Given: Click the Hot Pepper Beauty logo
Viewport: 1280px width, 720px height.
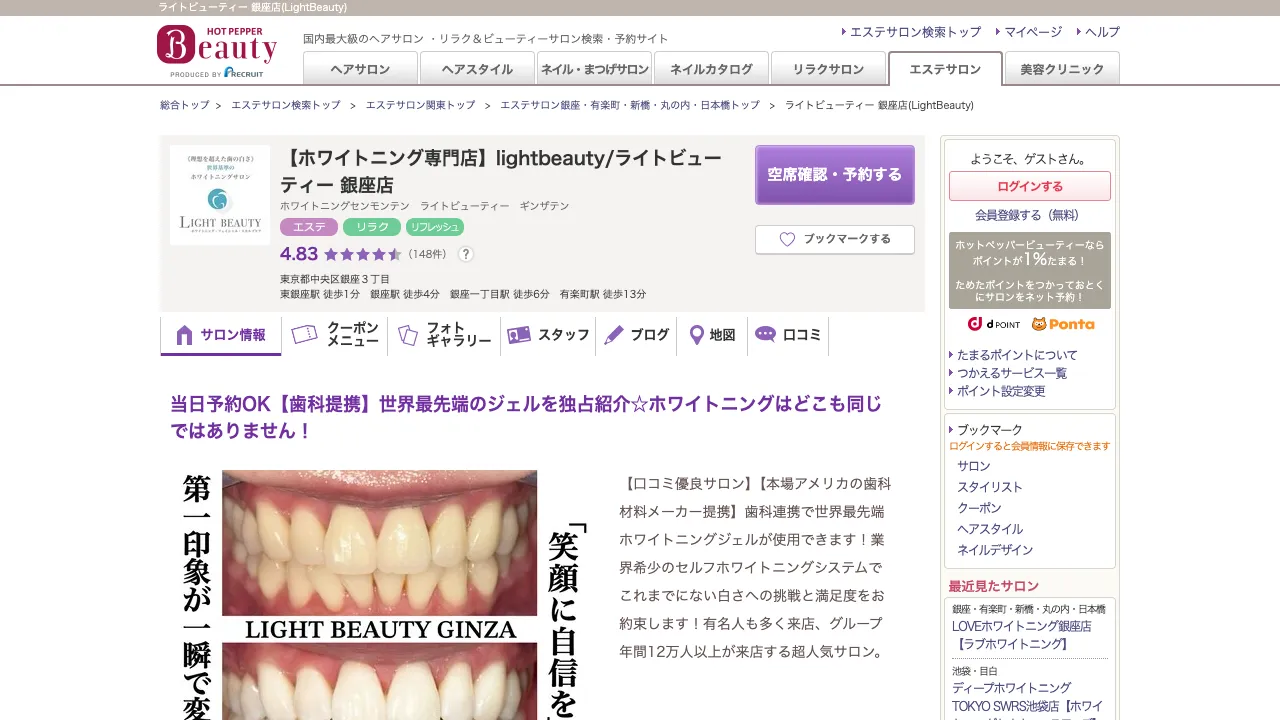Looking at the screenshot, I should [x=217, y=51].
